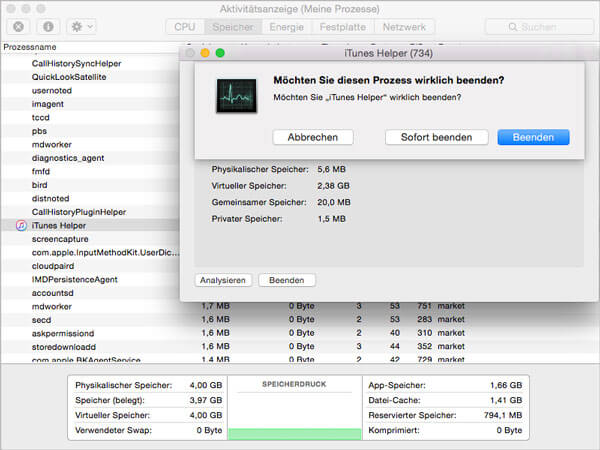This screenshot has height=450, width=600.
Task: Click the Verwendeter Swap 0 Byte value
Action: click(209, 430)
